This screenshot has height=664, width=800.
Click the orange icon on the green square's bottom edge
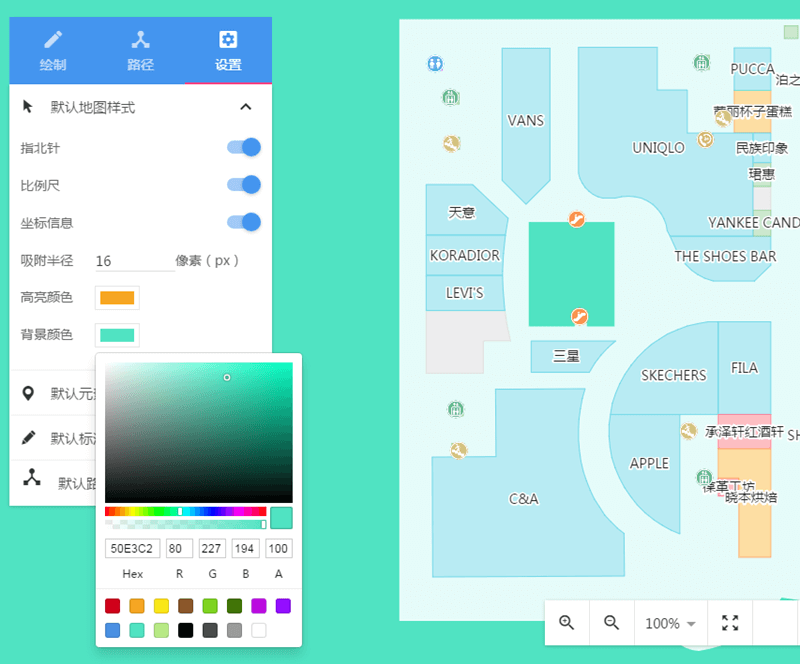pos(579,316)
